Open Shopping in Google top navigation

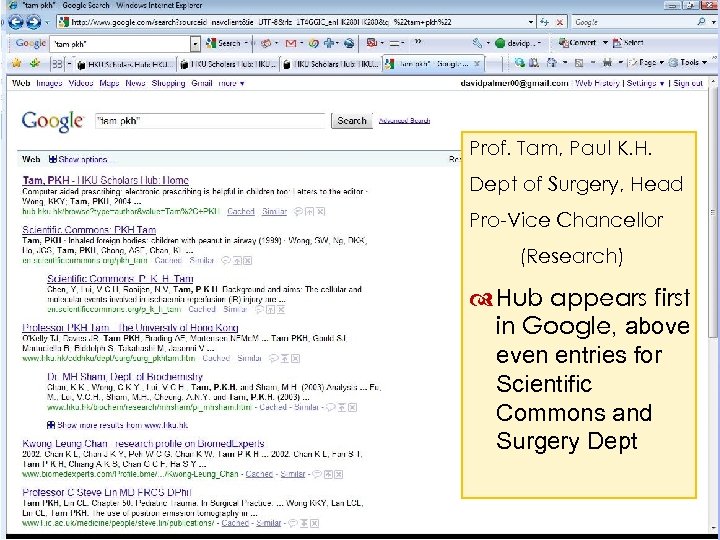(169, 83)
